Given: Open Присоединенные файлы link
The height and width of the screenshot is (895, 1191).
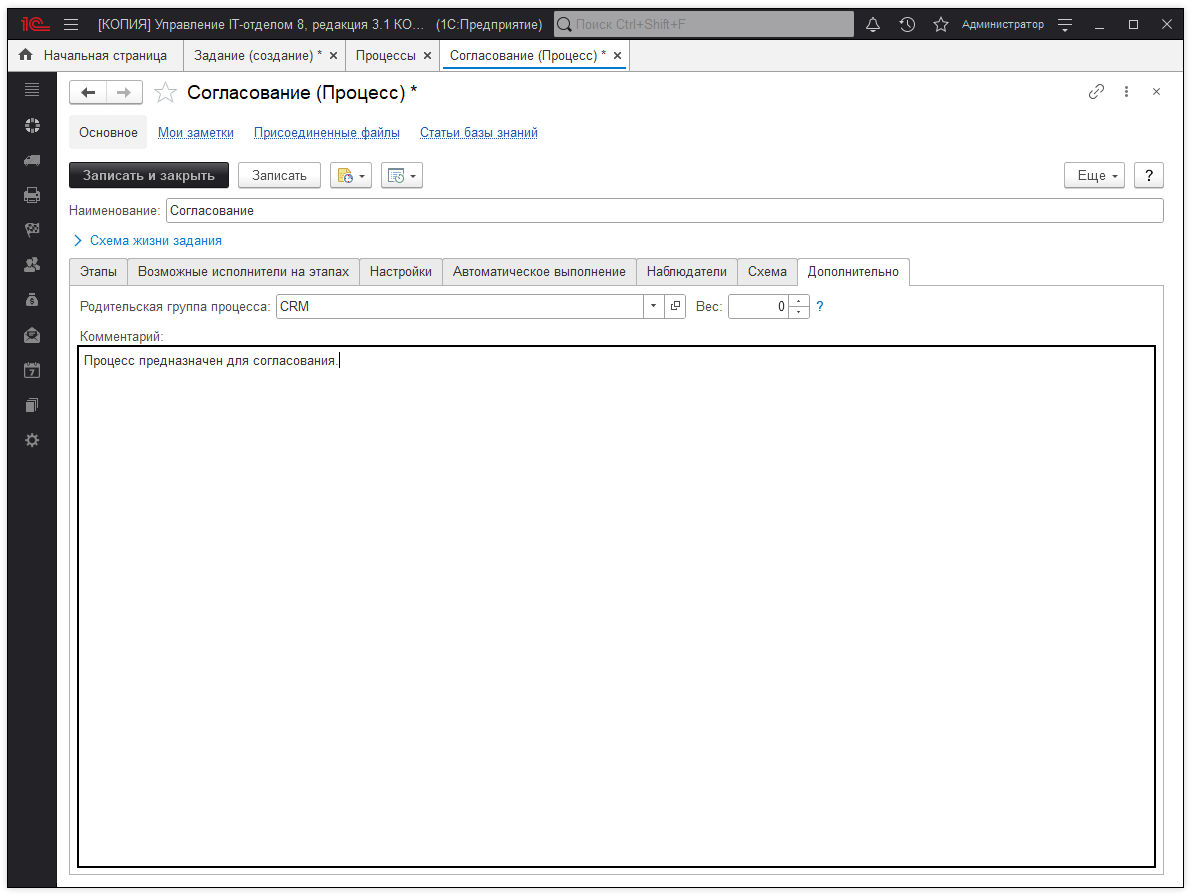Looking at the screenshot, I should click(x=326, y=133).
